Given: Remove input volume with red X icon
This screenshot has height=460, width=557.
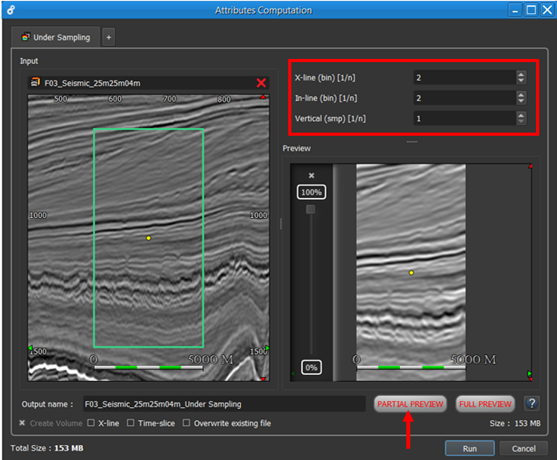Looking at the screenshot, I should click(x=261, y=83).
